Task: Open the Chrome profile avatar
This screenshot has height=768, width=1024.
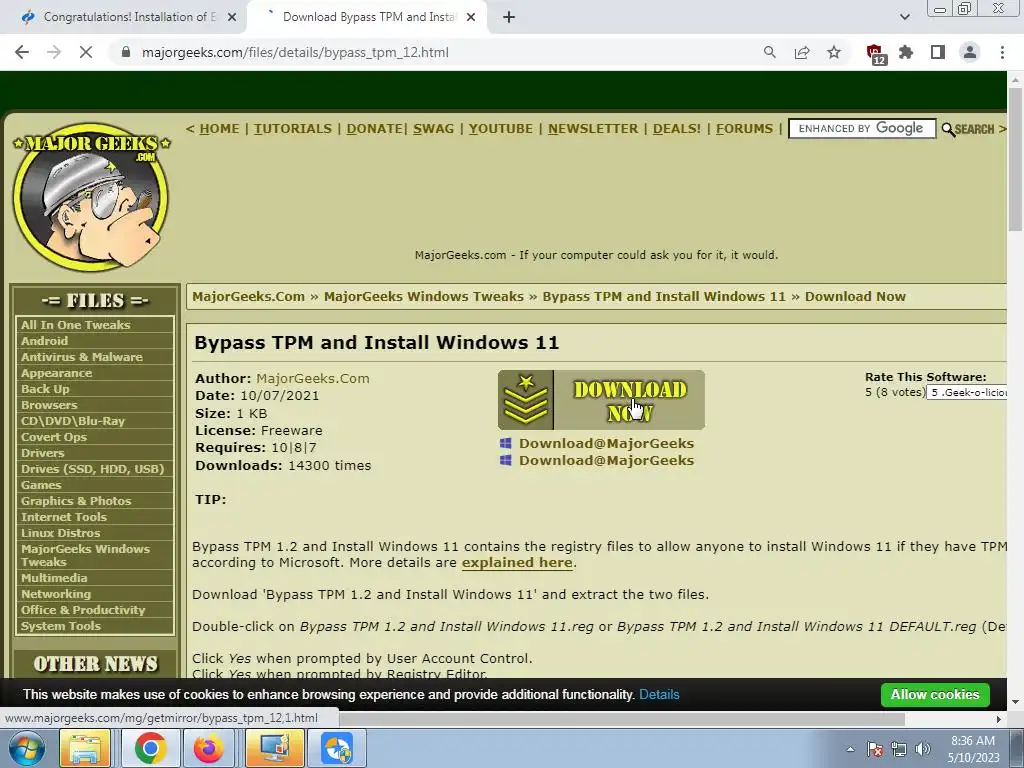Action: pos(970,52)
